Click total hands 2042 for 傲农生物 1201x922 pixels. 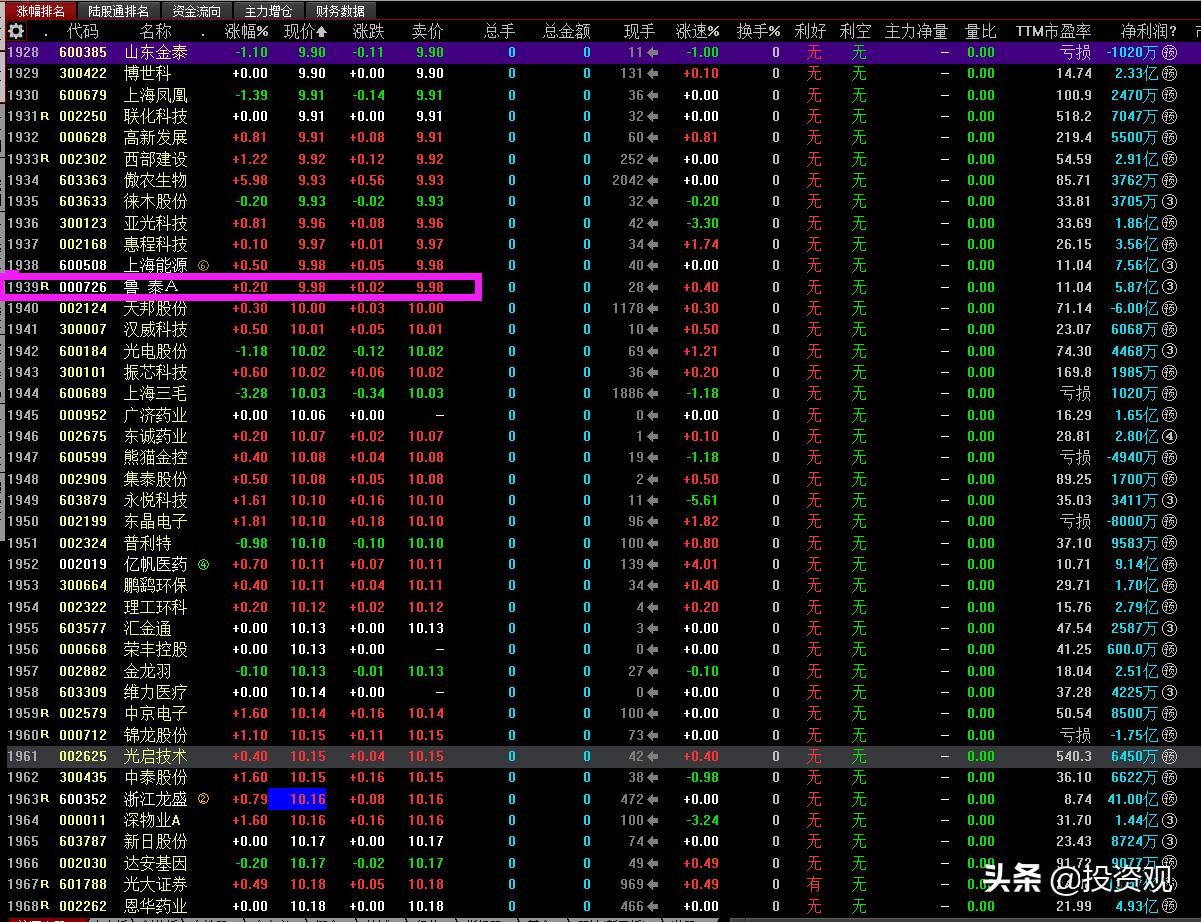pos(628,180)
